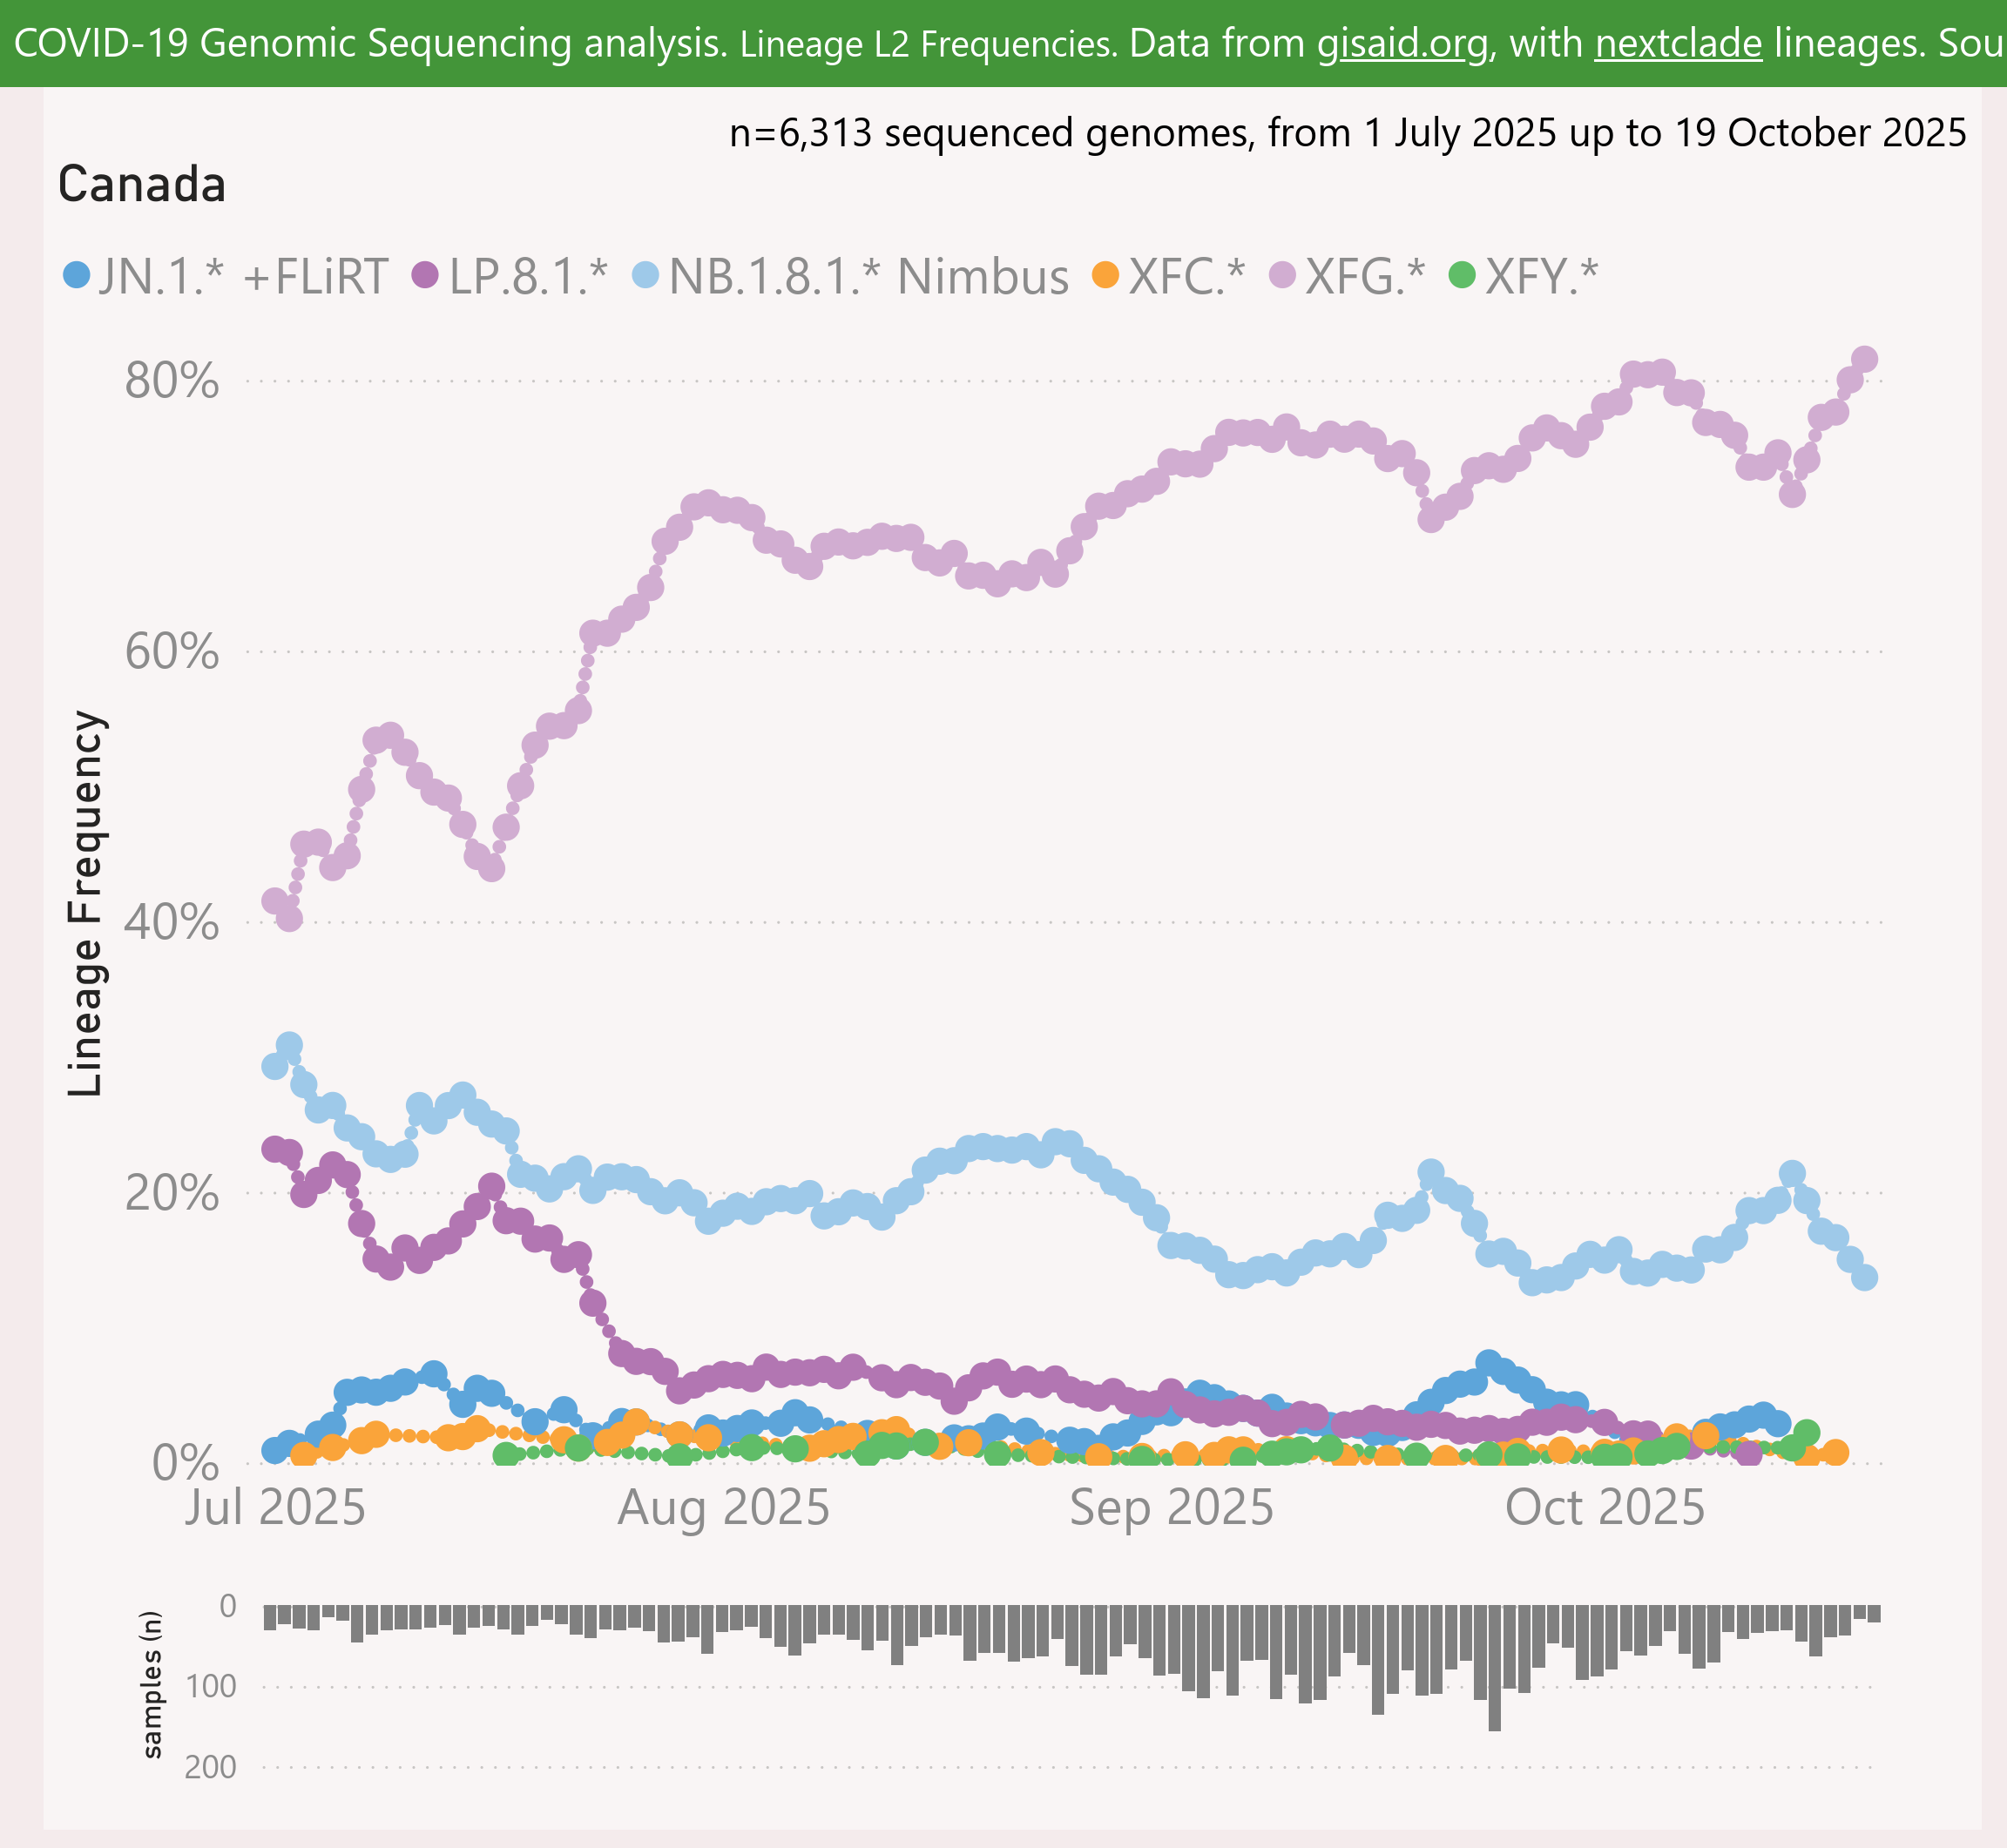Image resolution: width=2007 pixels, height=1848 pixels.
Task: Click the last XFG.* data point on right
Action: click(1864, 359)
